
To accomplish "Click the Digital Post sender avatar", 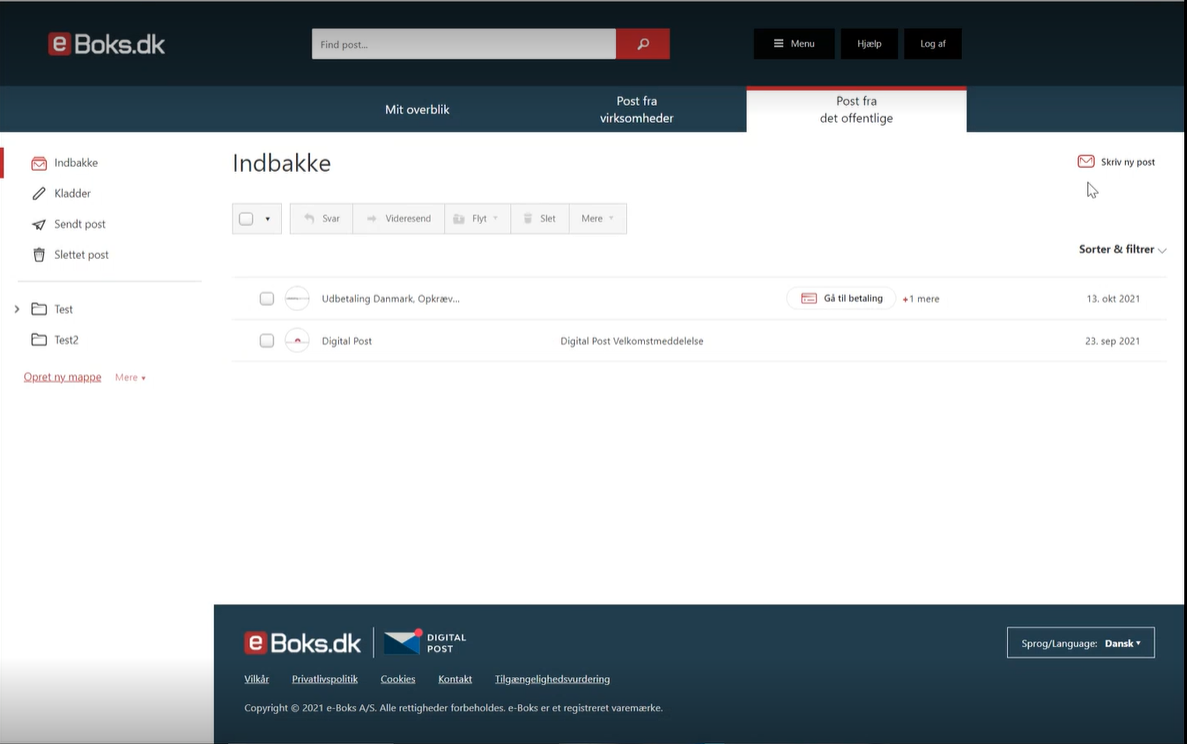I will 298,341.
